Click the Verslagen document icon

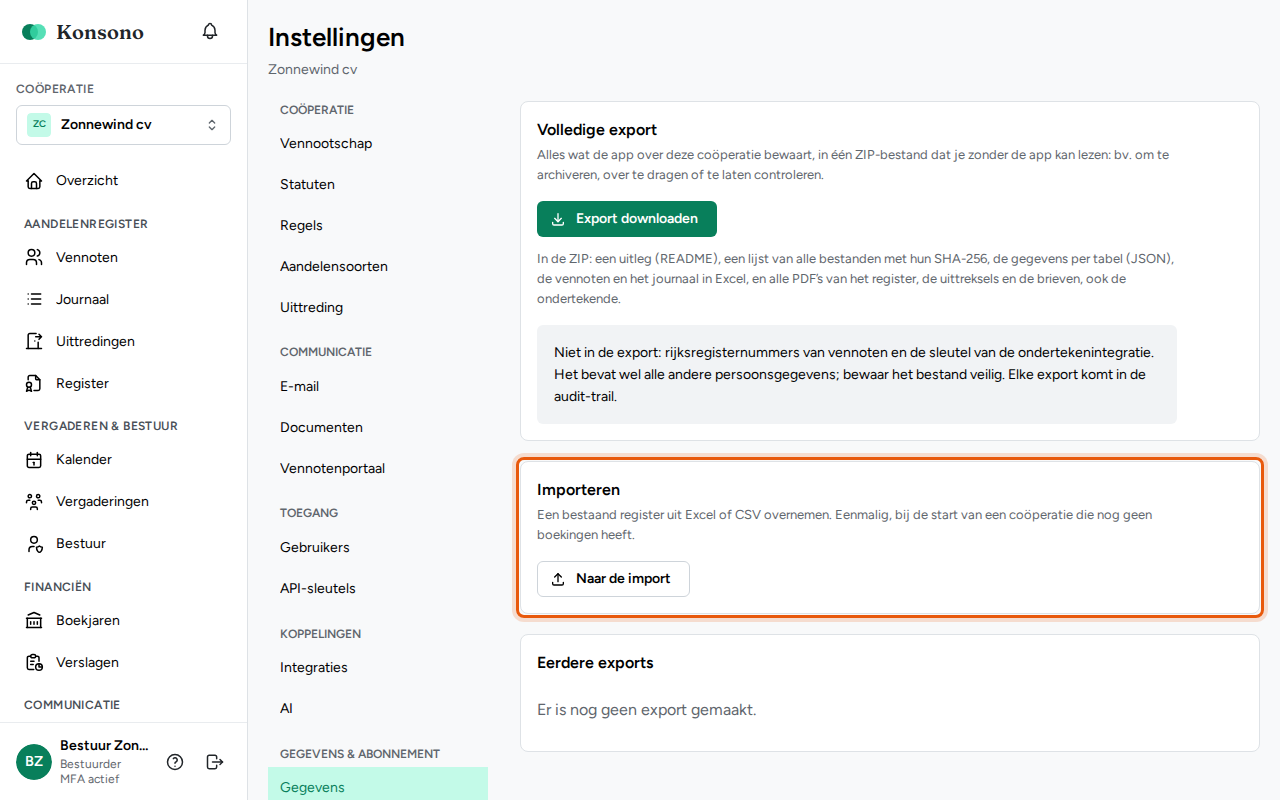[35, 663]
